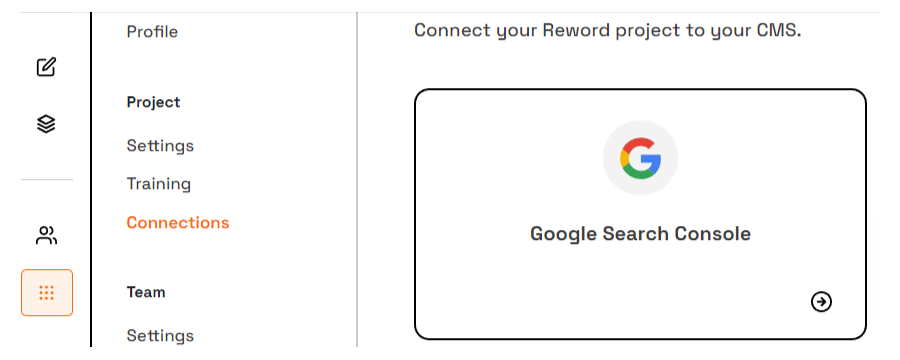Open Settings under the Project section
The width and height of the screenshot is (900, 360).
coord(160,146)
